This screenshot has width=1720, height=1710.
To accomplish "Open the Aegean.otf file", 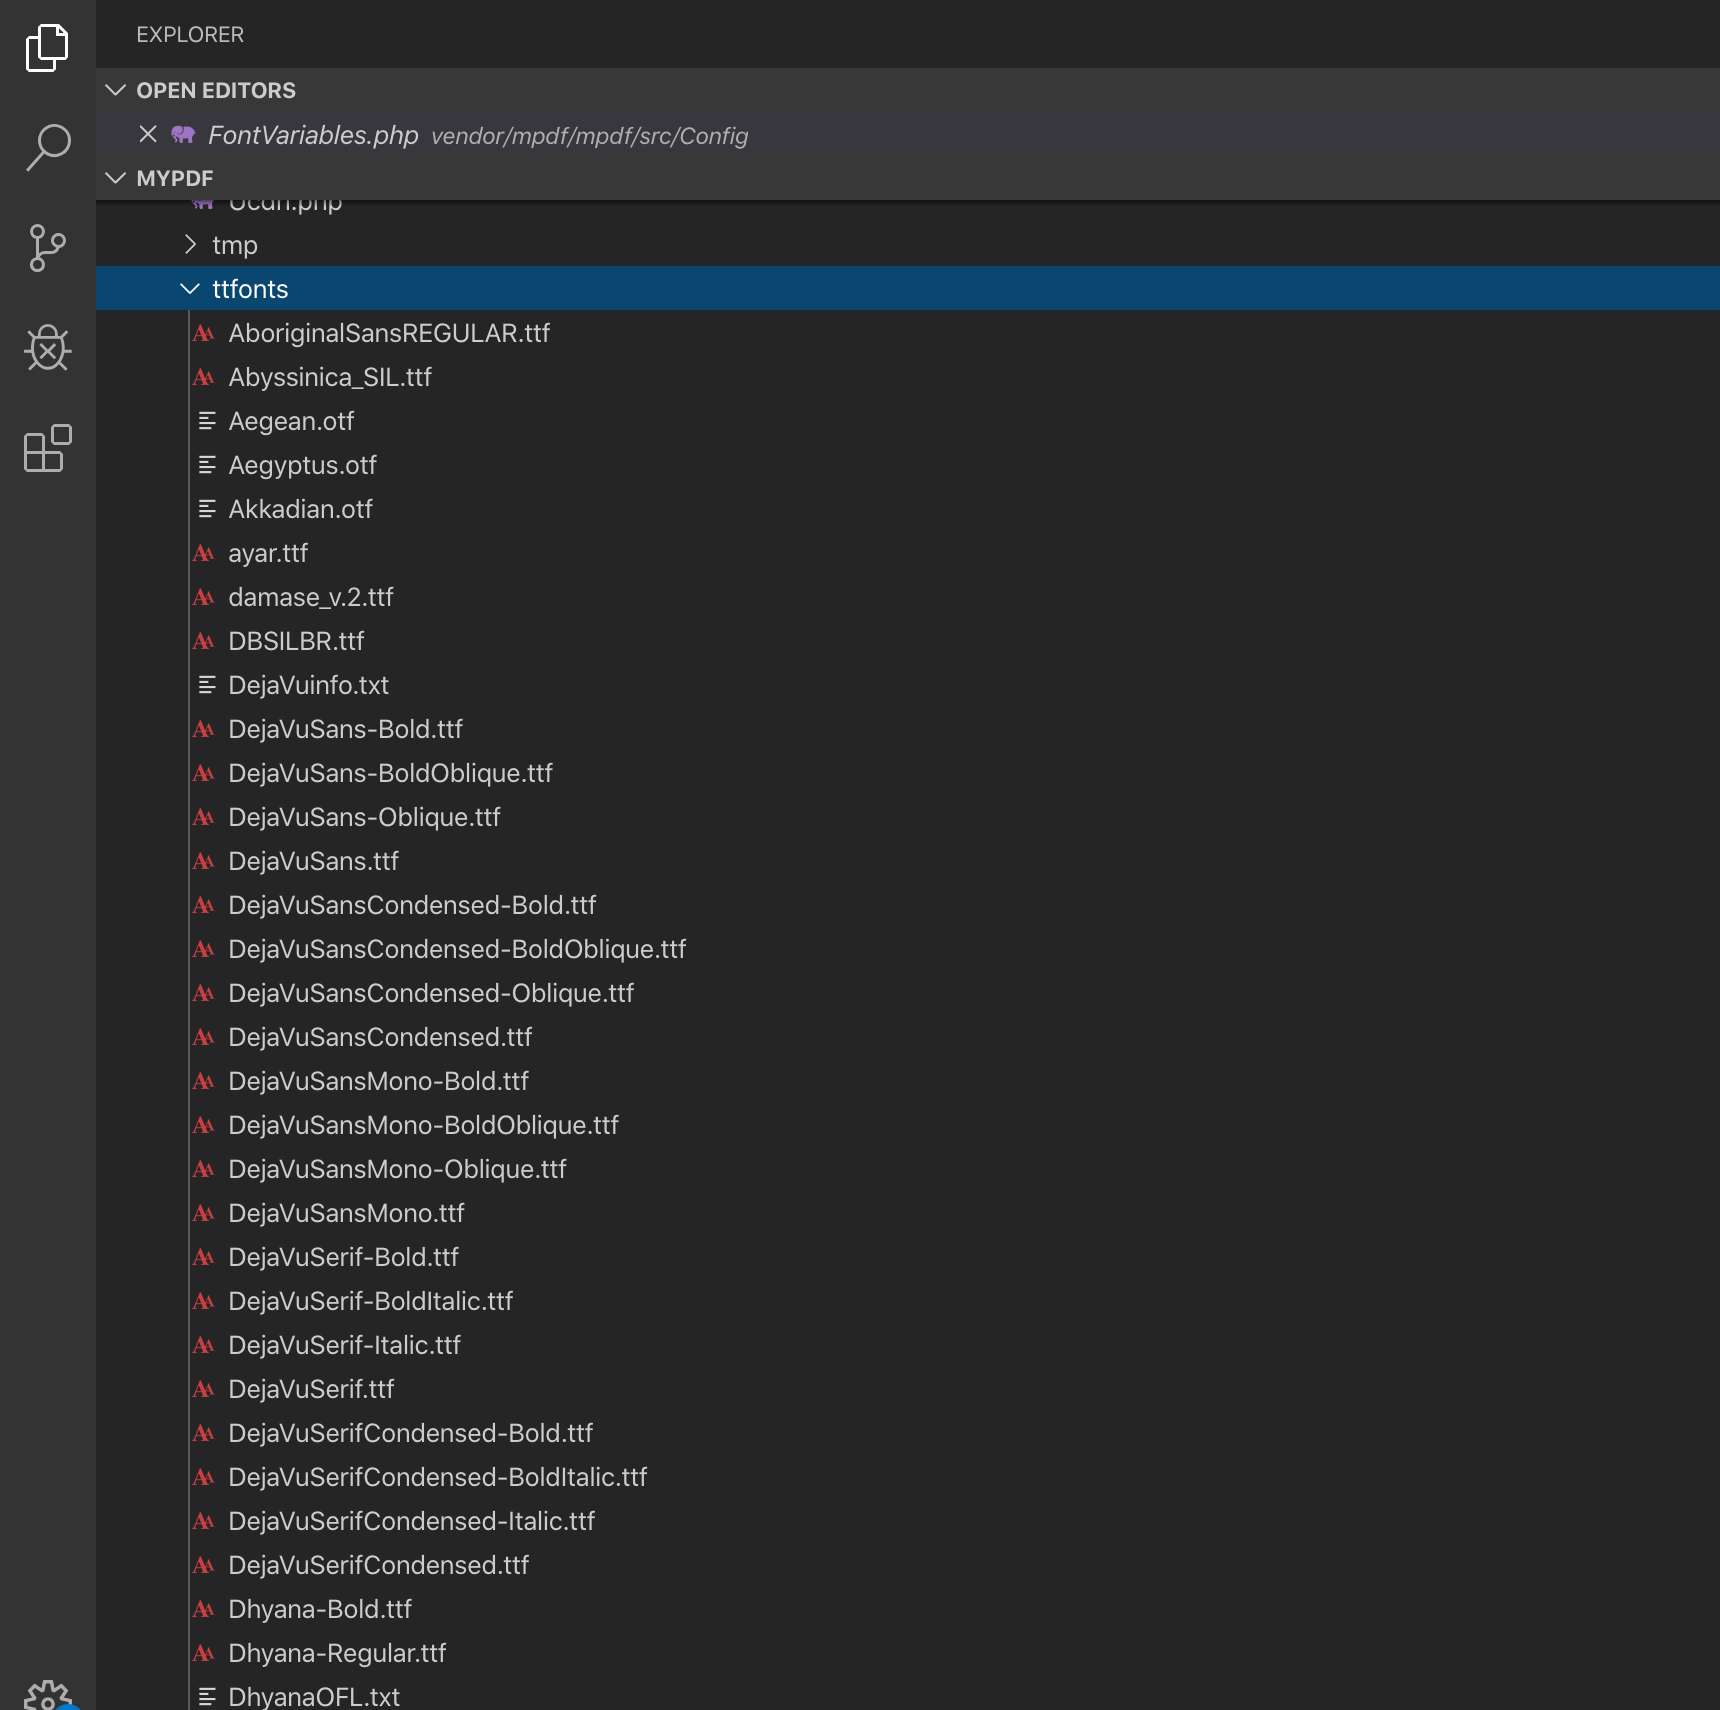I will coord(291,421).
